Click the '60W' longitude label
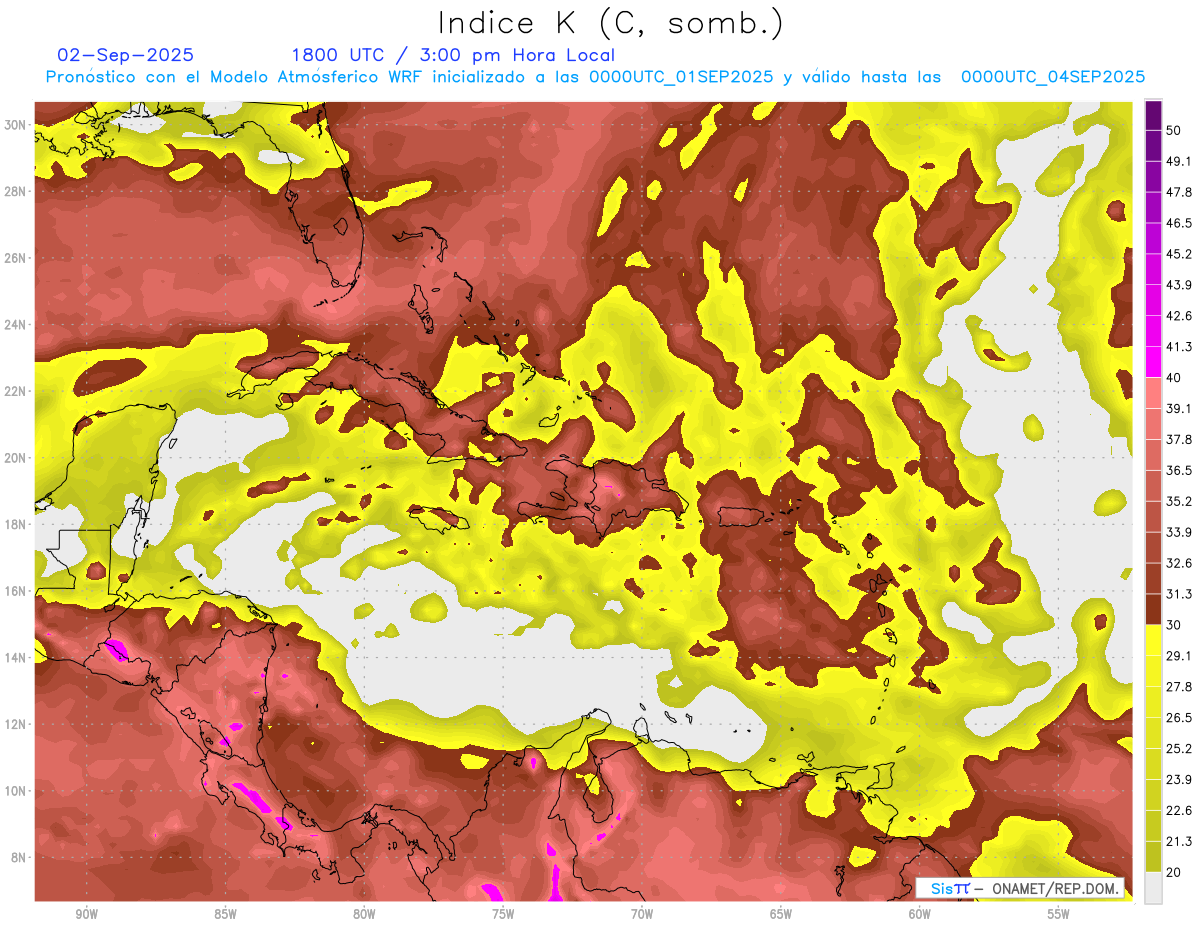Viewport: 1200px width, 927px height. (920, 915)
